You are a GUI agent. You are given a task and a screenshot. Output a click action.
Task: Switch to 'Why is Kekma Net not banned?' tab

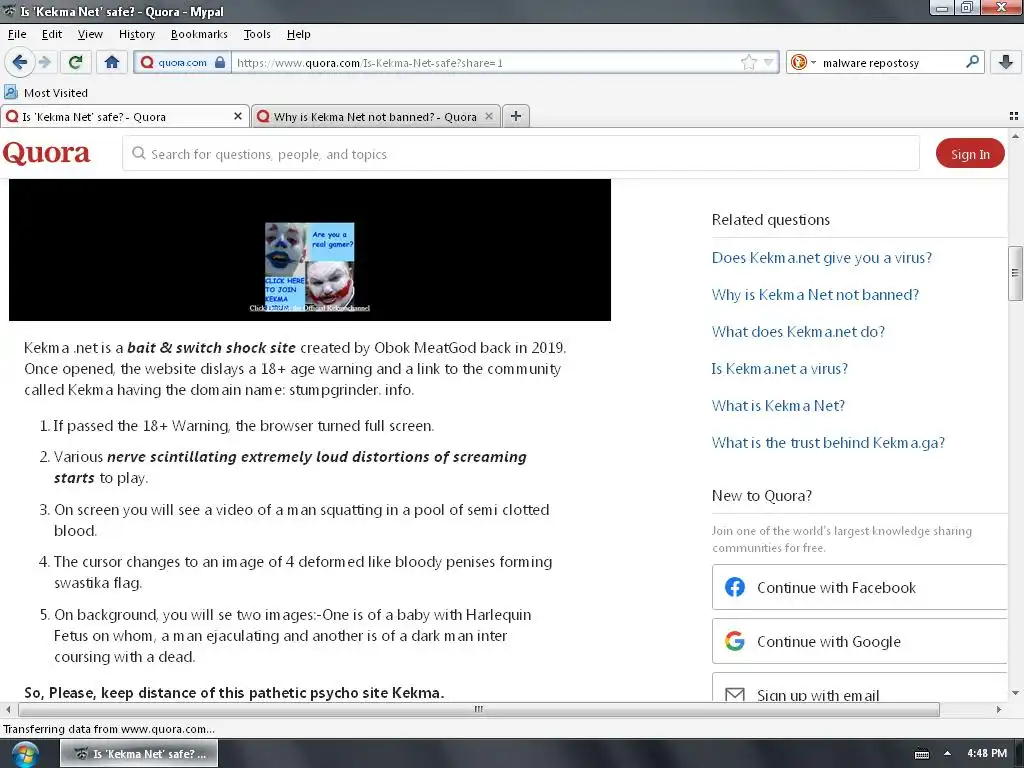(x=376, y=117)
